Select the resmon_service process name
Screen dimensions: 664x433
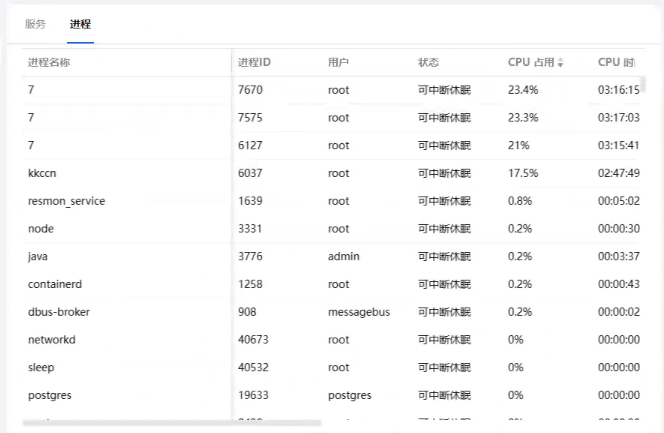[66, 201]
